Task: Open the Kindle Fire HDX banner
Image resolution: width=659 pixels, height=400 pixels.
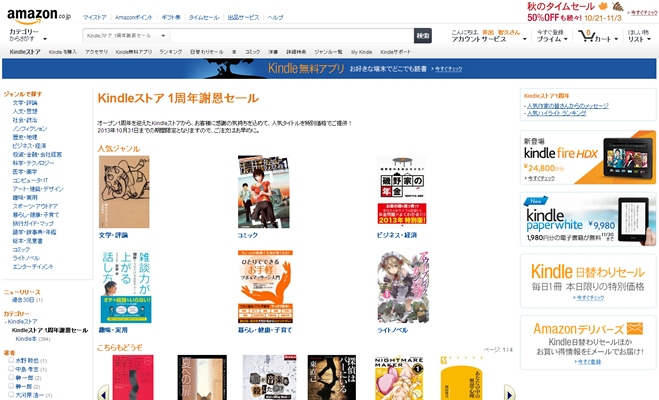Action: pyautogui.click(x=588, y=157)
